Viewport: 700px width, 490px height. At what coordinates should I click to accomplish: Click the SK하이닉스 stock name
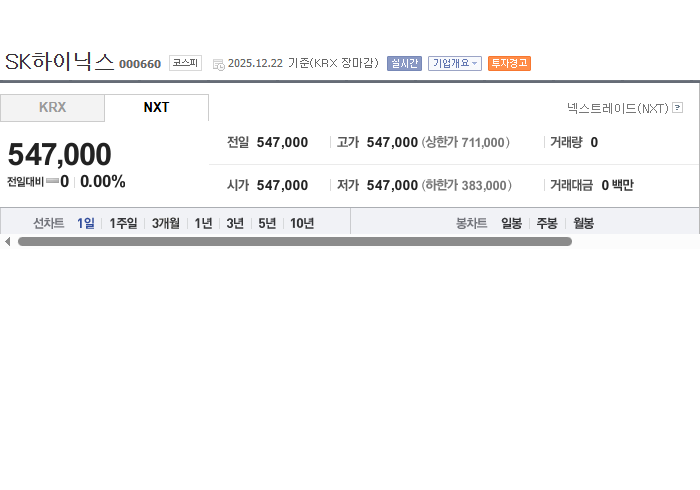click(x=59, y=62)
